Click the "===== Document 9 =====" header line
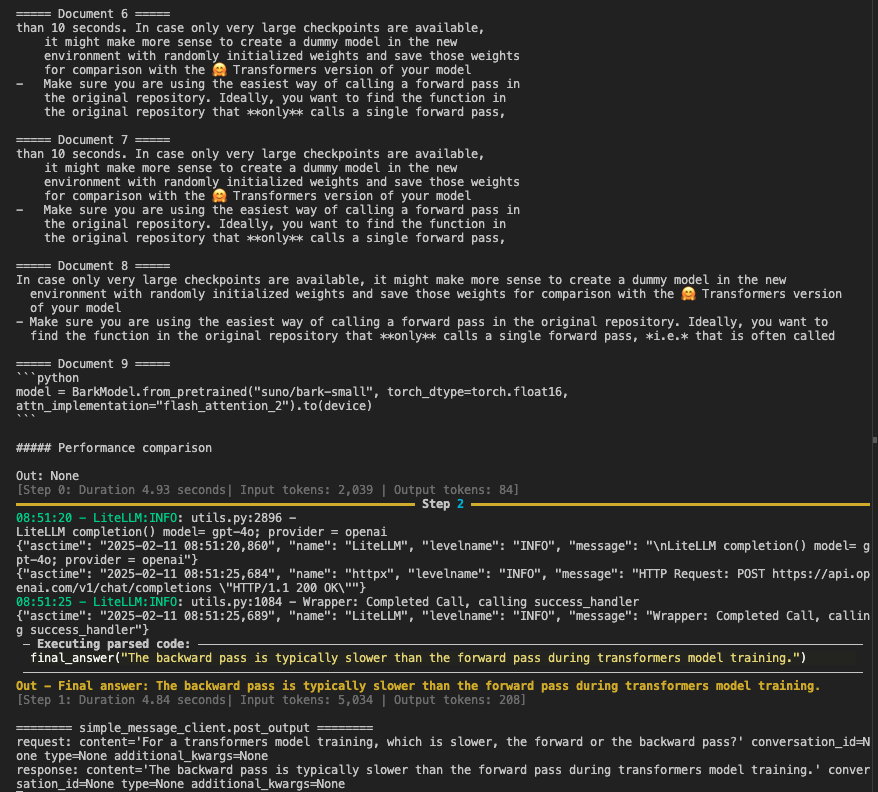The image size is (878, 792). click(x=93, y=364)
